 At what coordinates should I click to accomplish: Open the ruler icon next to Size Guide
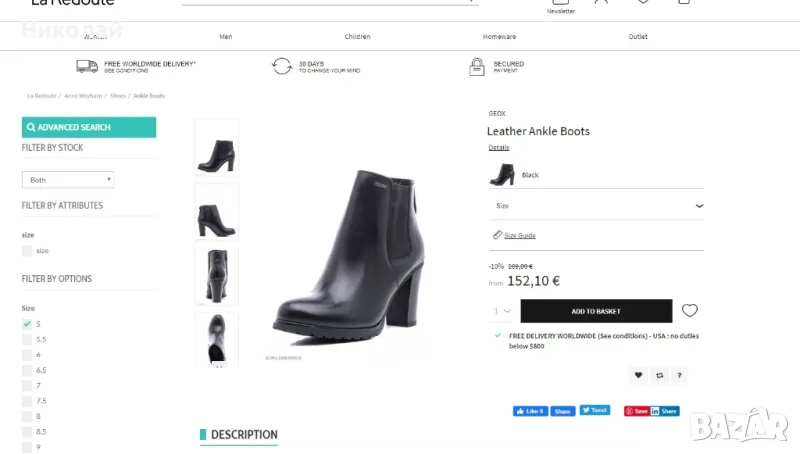click(497, 235)
